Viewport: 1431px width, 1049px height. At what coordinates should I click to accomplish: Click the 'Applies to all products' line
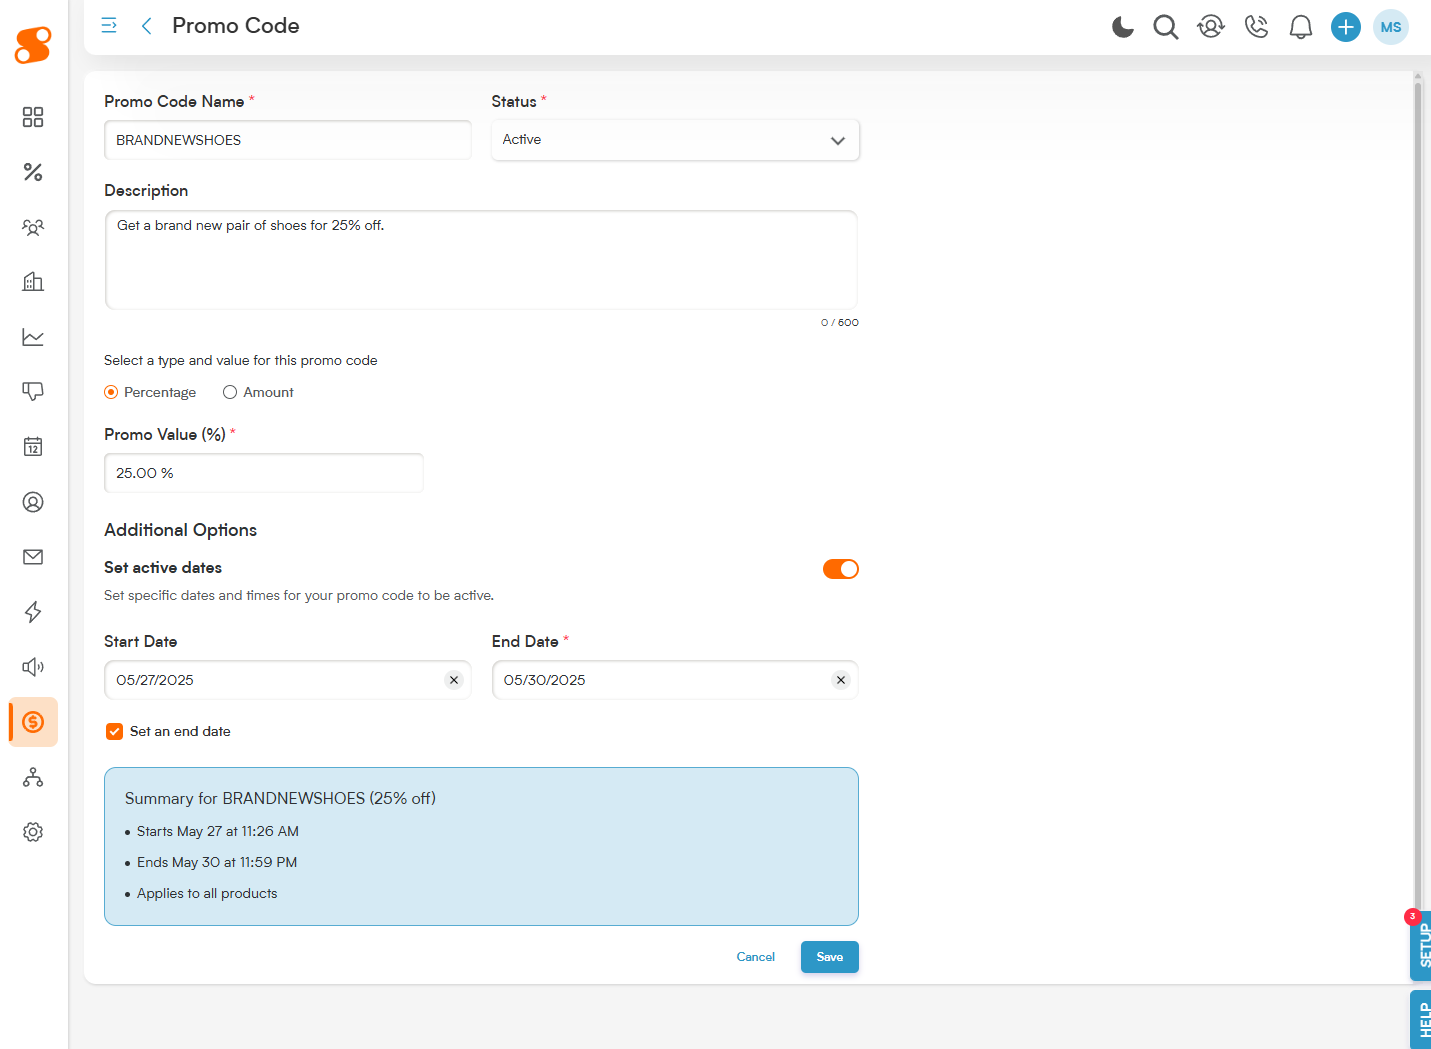click(x=207, y=893)
